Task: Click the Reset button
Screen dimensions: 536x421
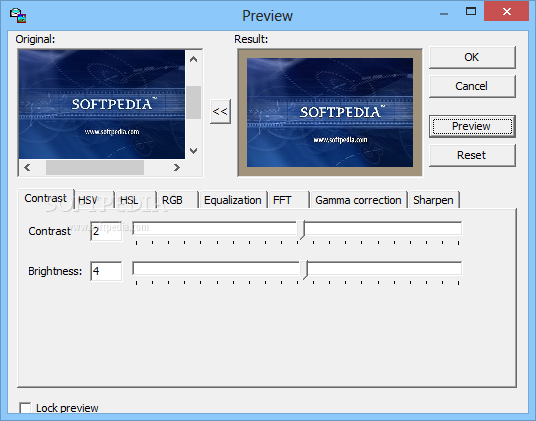Action: 472,155
